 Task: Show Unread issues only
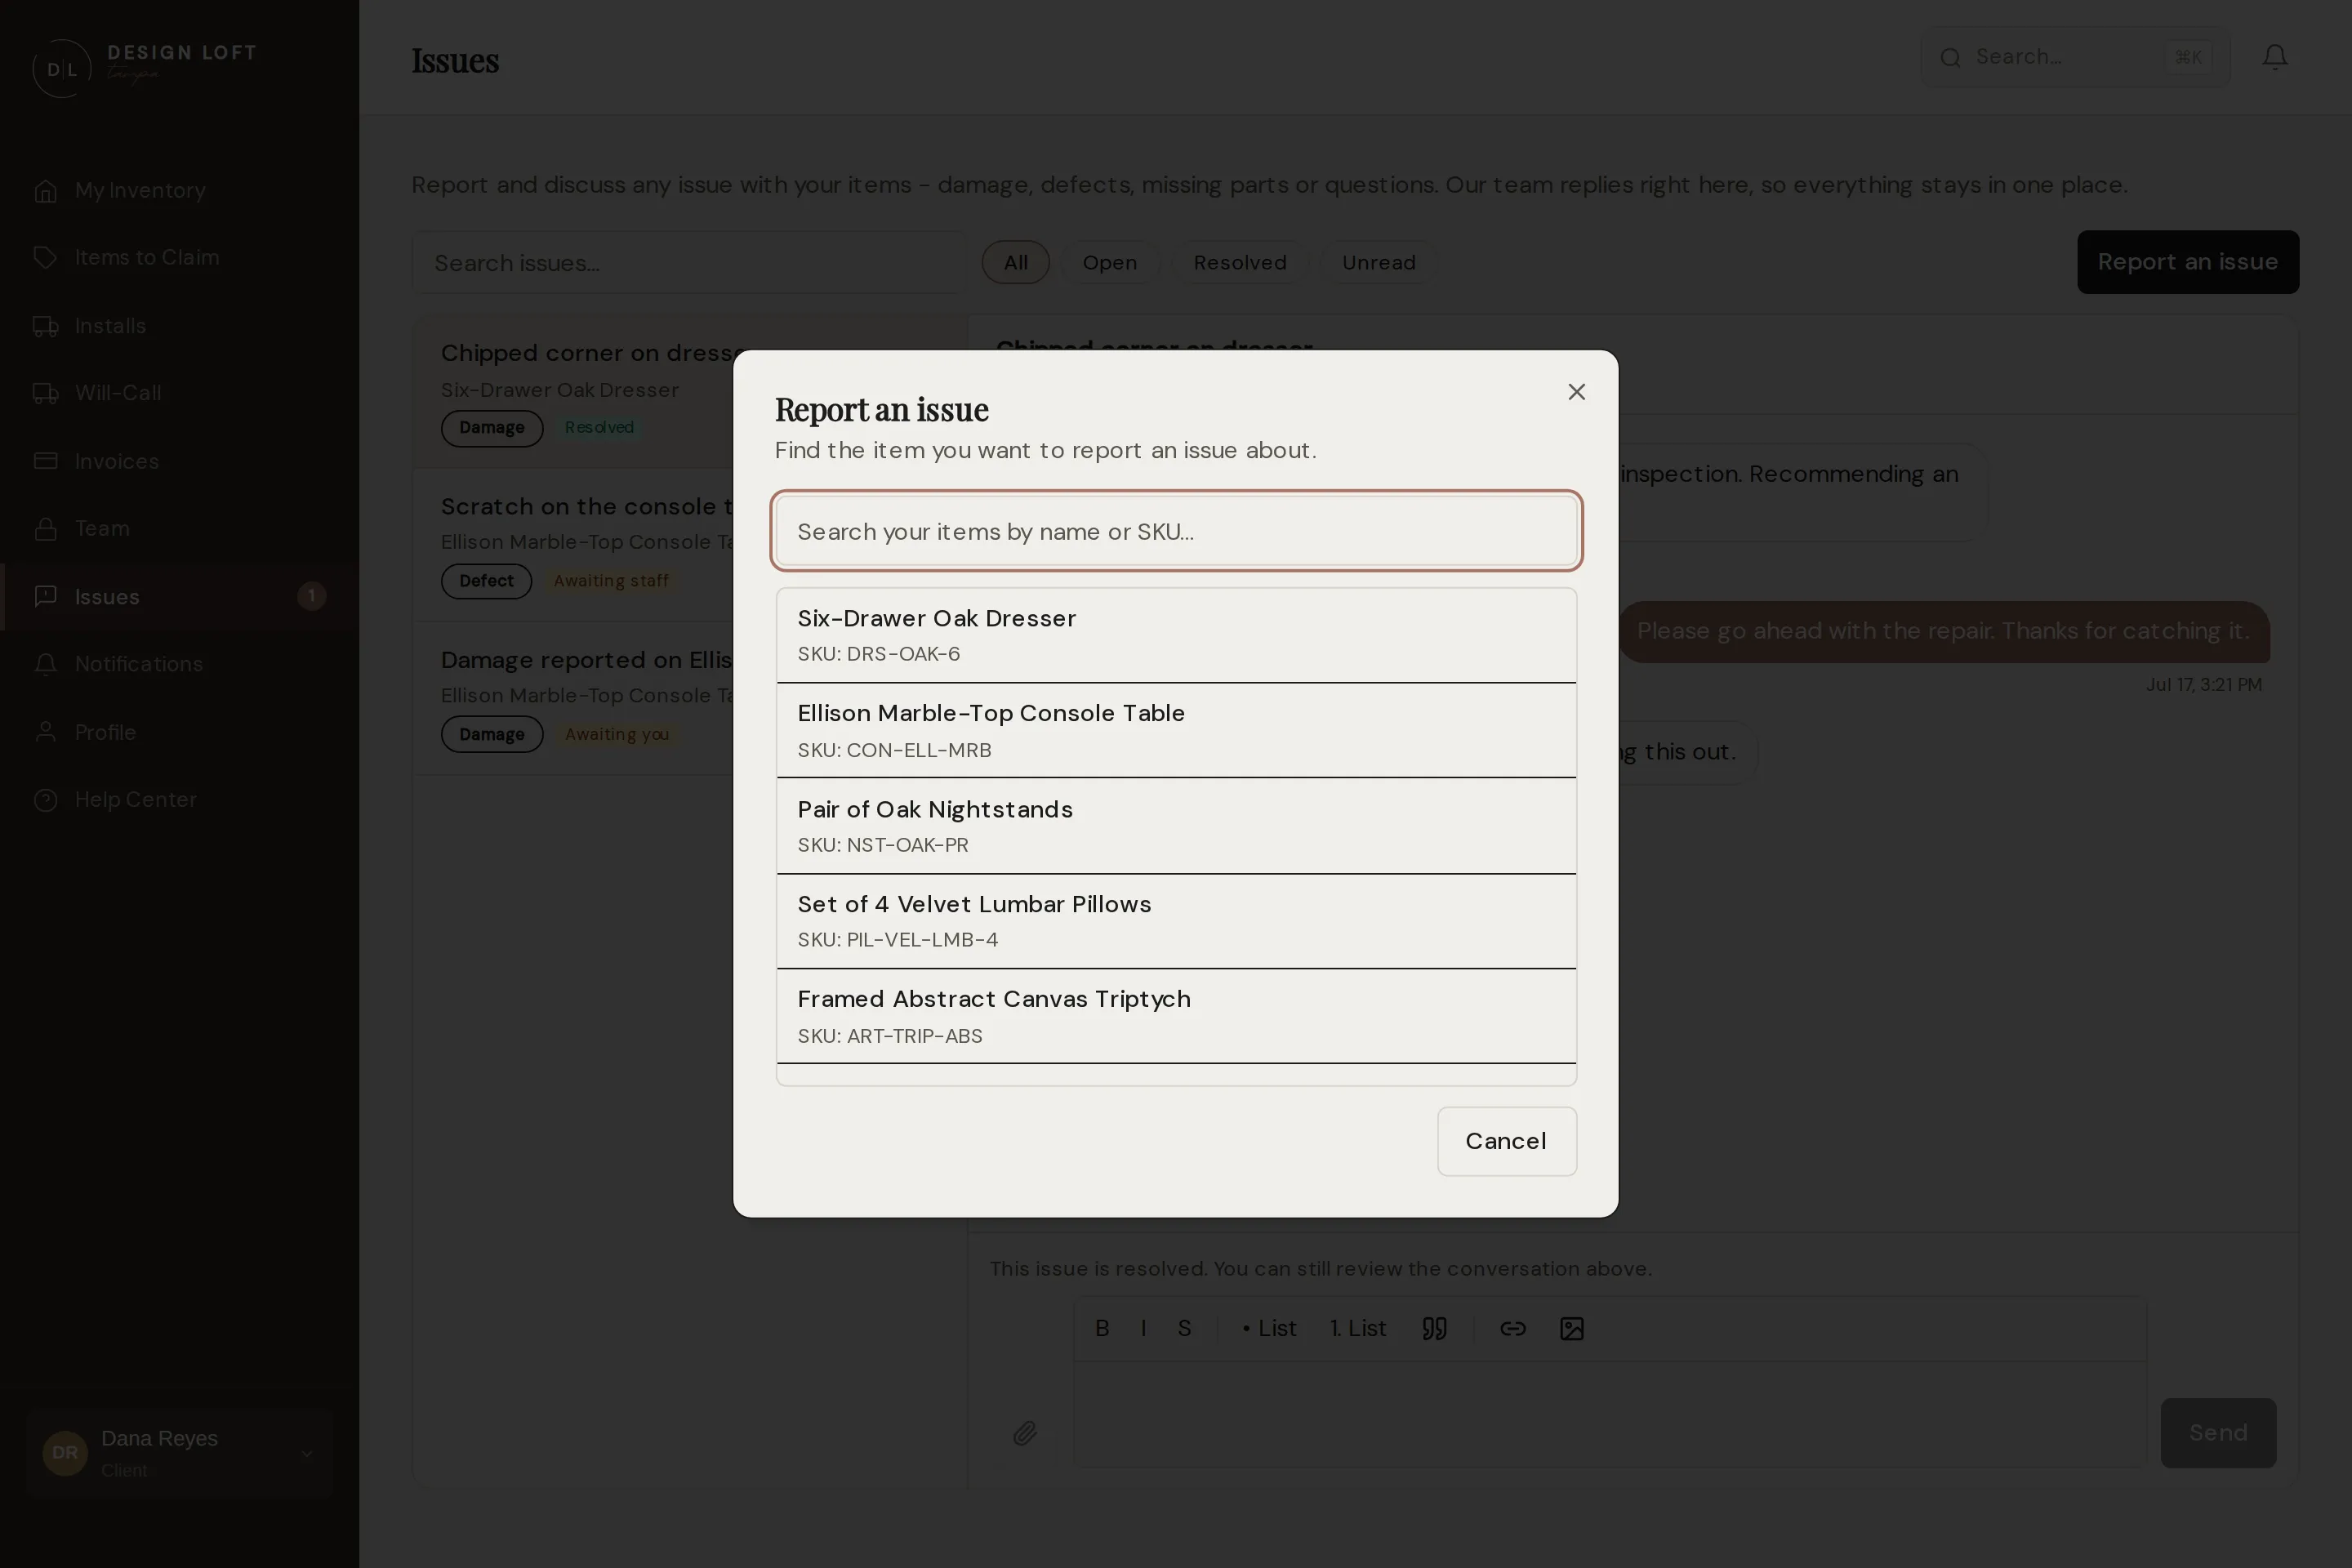click(1378, 262)
